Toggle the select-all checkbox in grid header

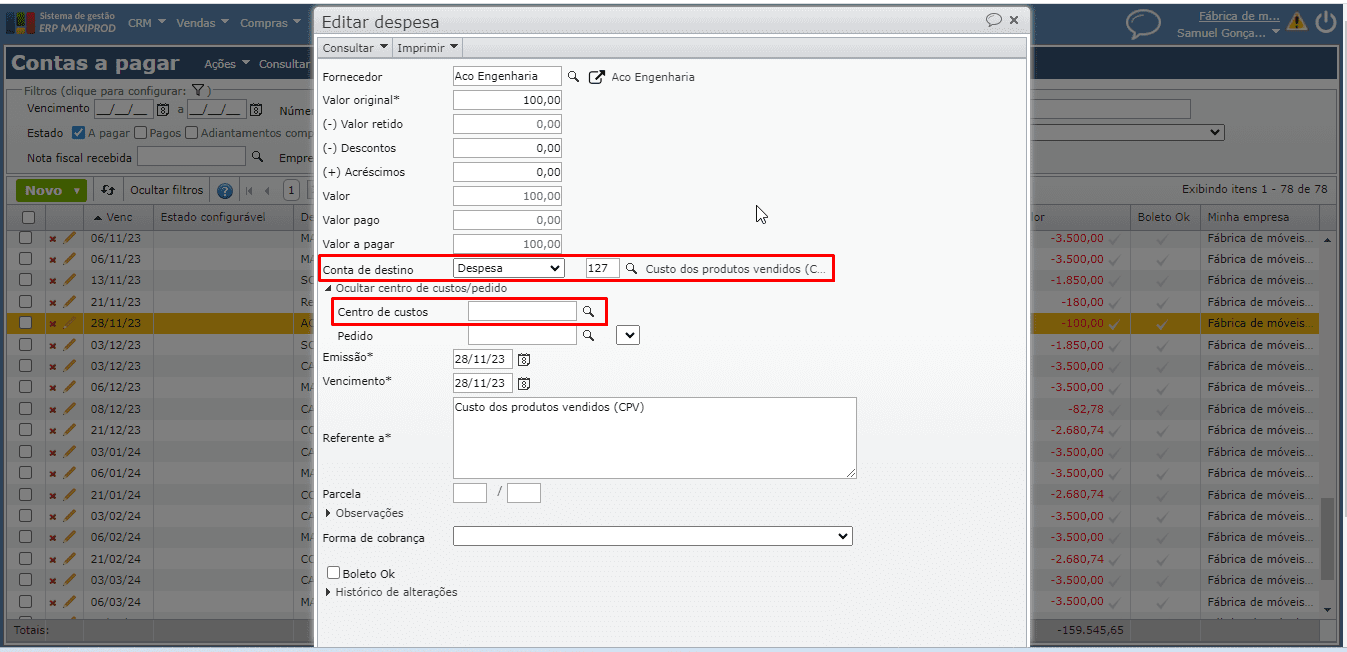[28, 217]
